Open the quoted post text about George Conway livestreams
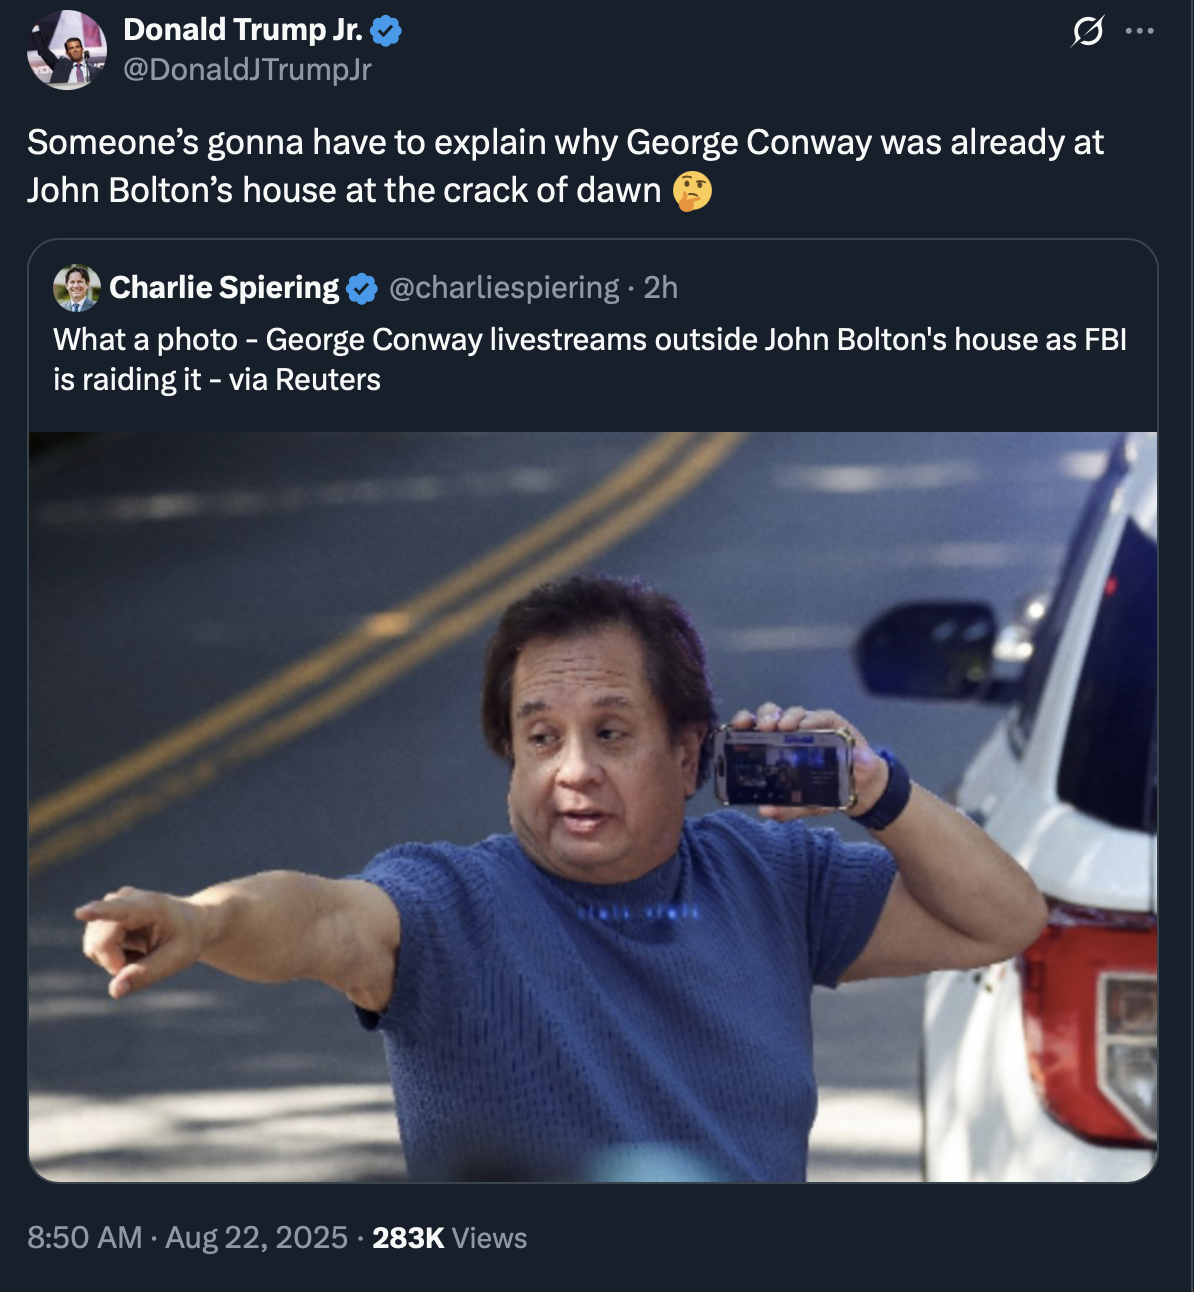The height and width of the screenshot is (1292, 1194). [x=590, y=359]
